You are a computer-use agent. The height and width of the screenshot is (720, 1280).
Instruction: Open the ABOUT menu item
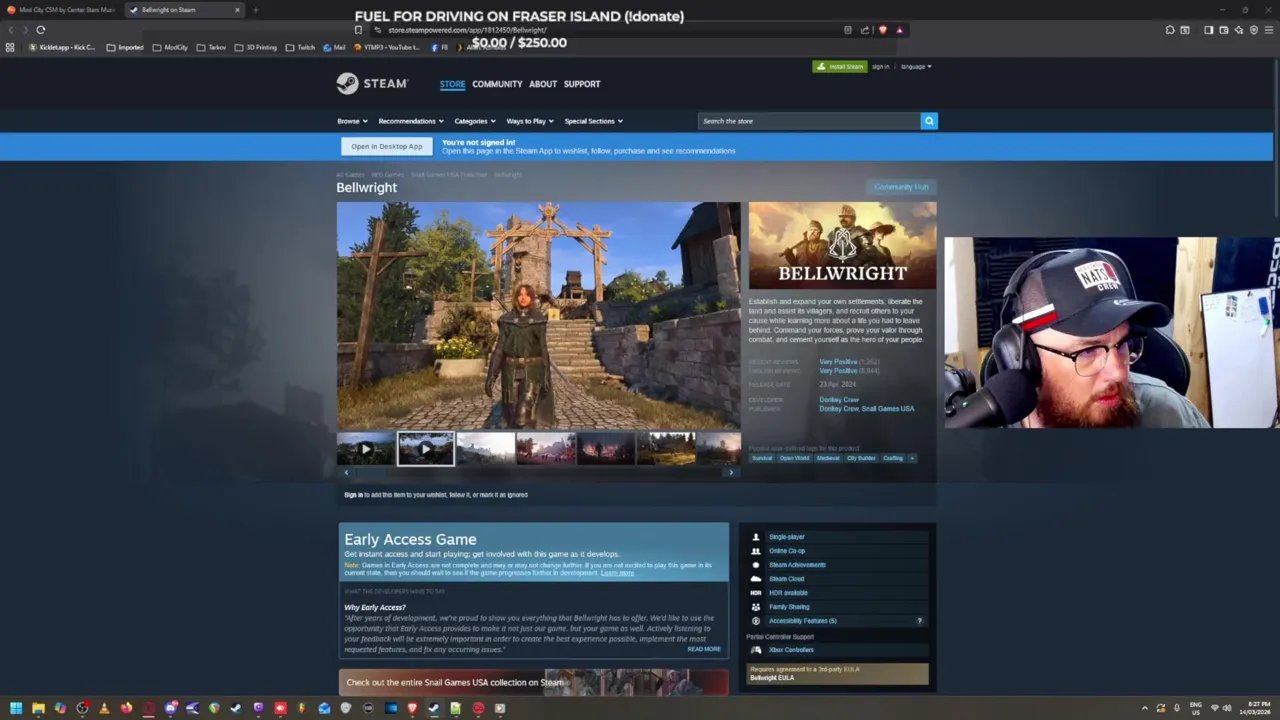543,84
